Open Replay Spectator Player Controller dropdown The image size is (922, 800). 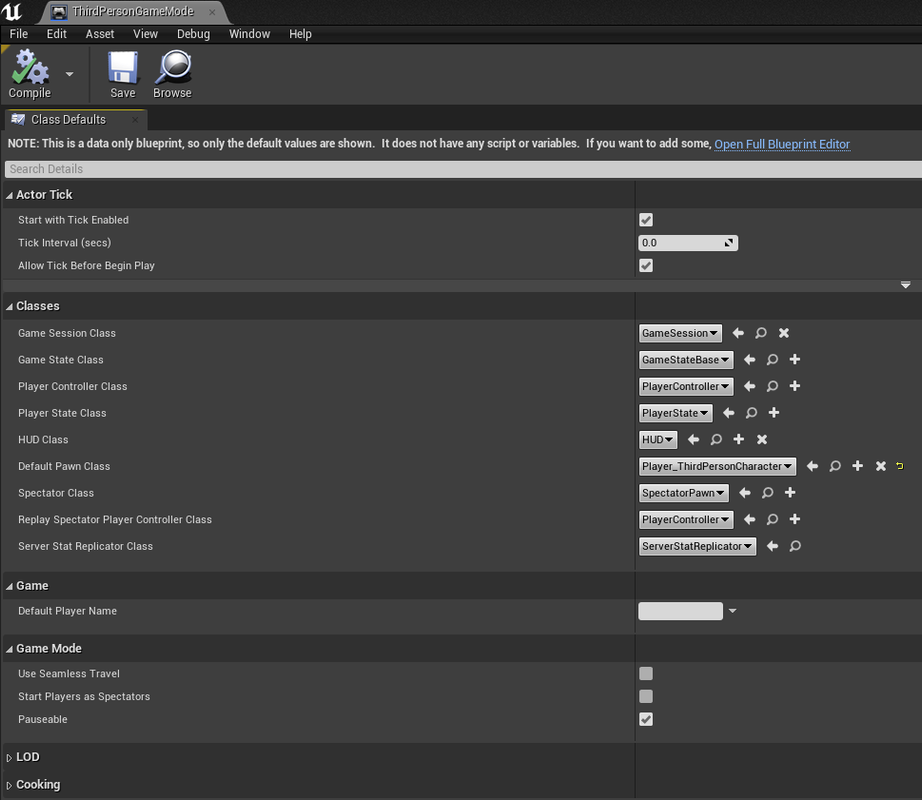click(x=686, y=520)
